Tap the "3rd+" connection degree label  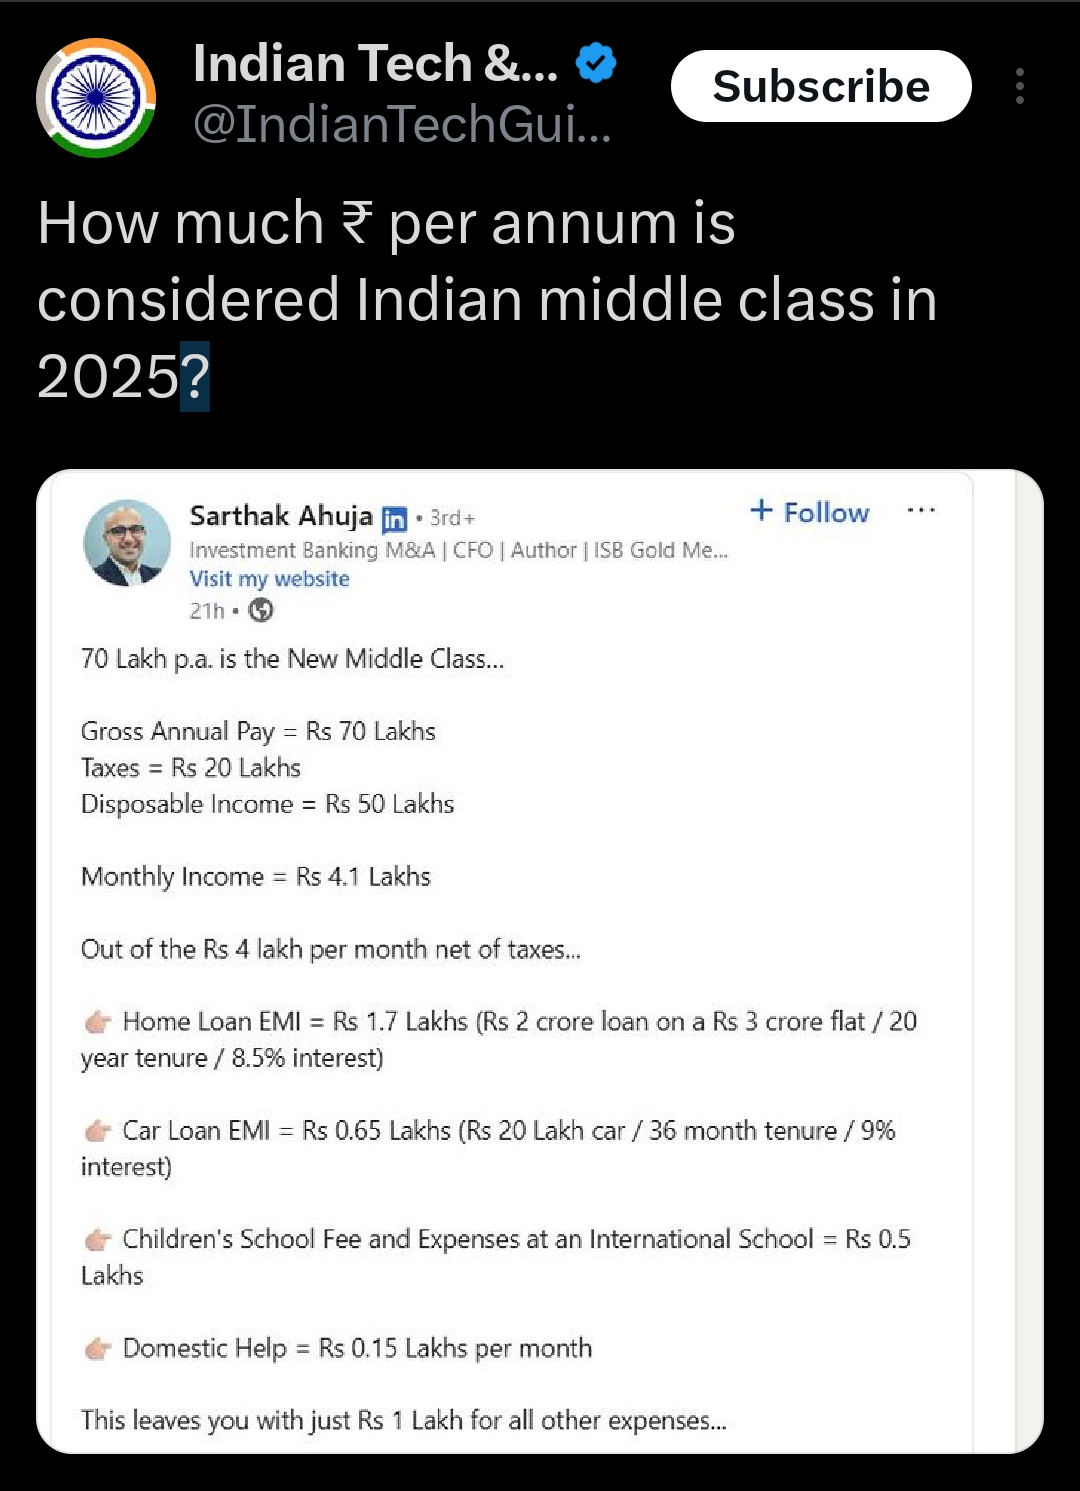(x=452, y=518)
